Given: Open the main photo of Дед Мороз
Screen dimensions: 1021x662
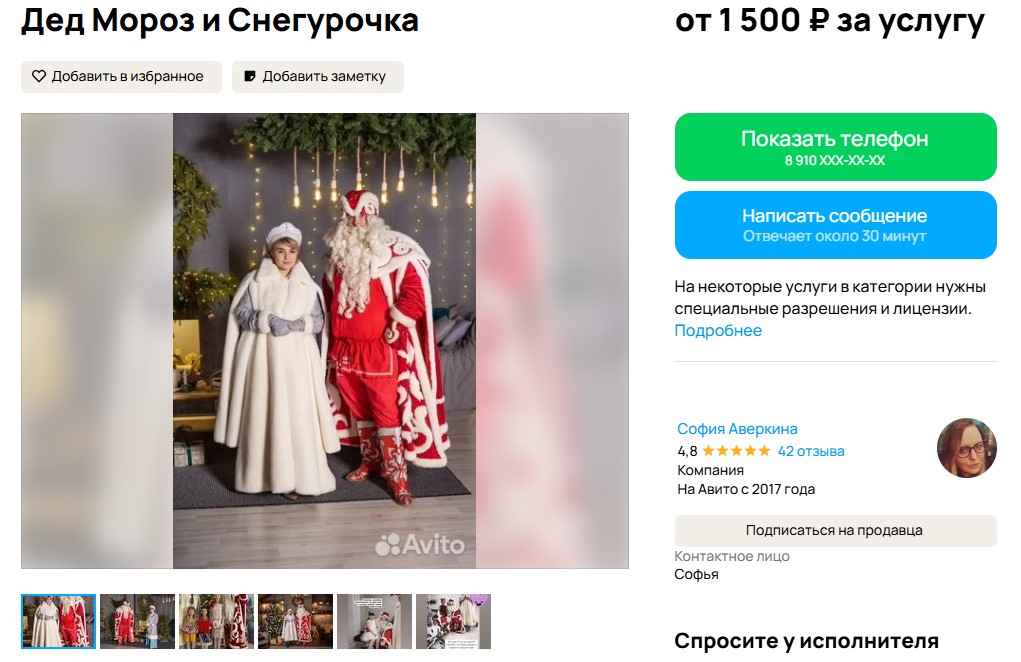Looking at the screenshot, I should [324, 340].
